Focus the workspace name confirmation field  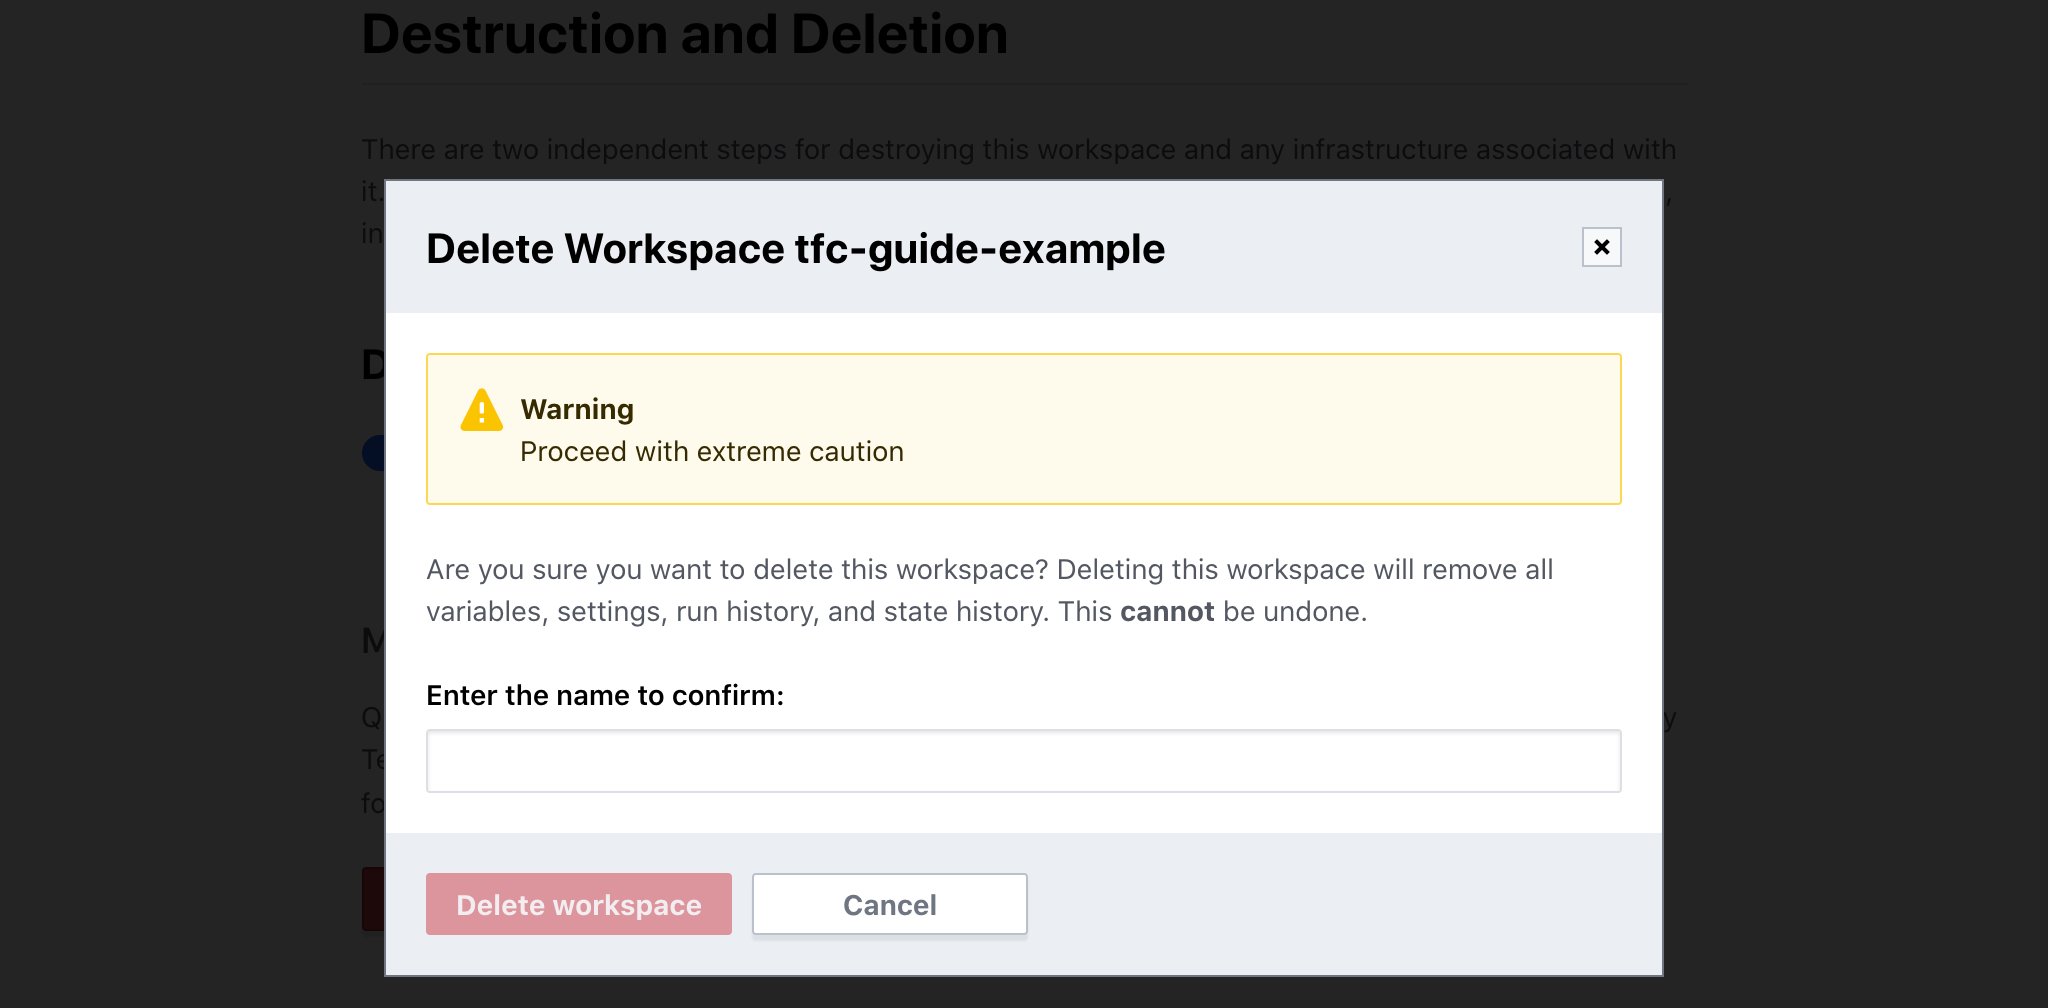1023,761
